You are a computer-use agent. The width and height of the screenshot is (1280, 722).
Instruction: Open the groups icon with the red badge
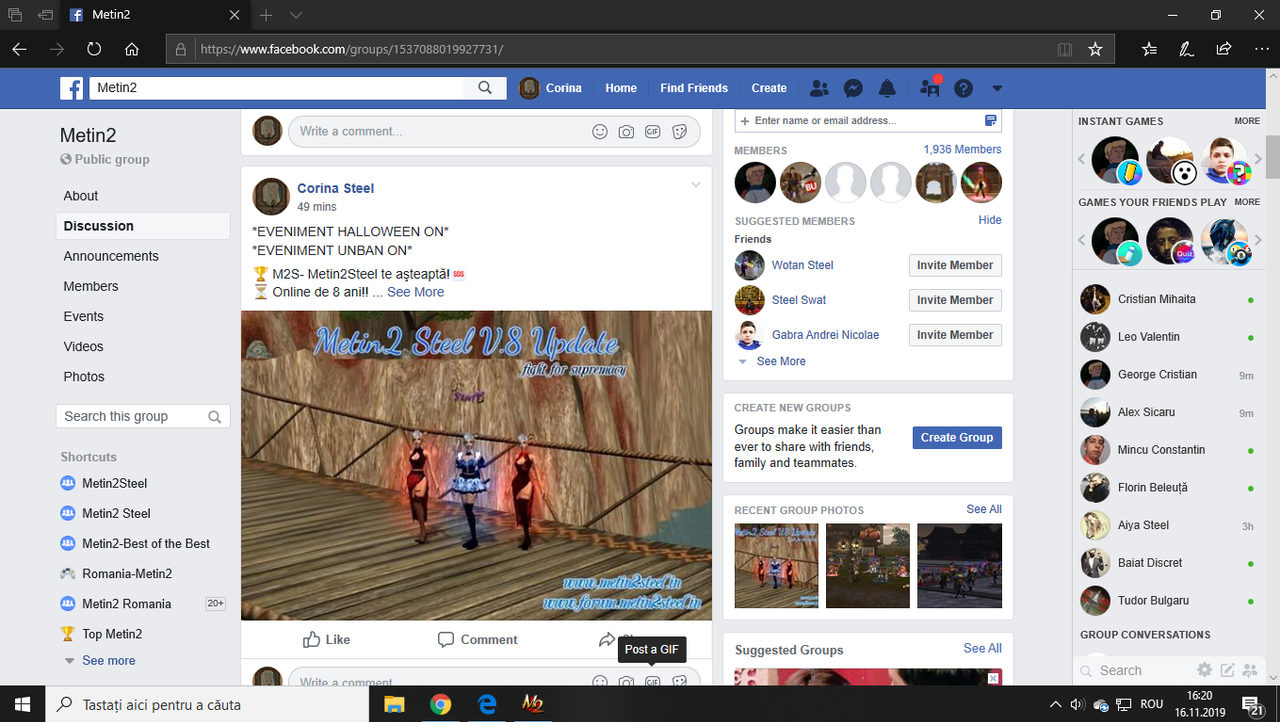[x=930, y=88]
